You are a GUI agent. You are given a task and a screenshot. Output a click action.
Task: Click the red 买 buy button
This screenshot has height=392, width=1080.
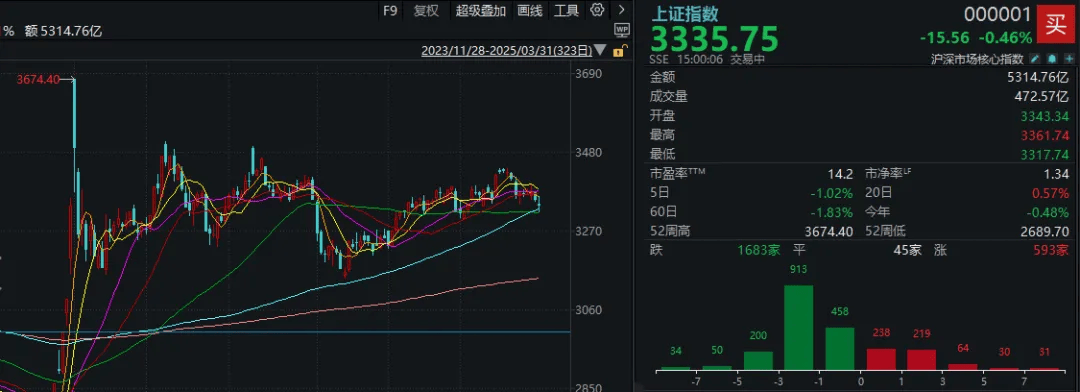click(1055, 23)
